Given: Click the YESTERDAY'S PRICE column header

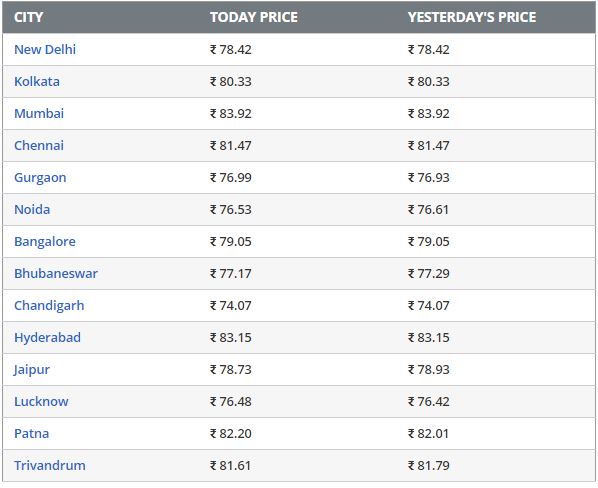Looking at the screenshot, I should [x=472, y=17].
